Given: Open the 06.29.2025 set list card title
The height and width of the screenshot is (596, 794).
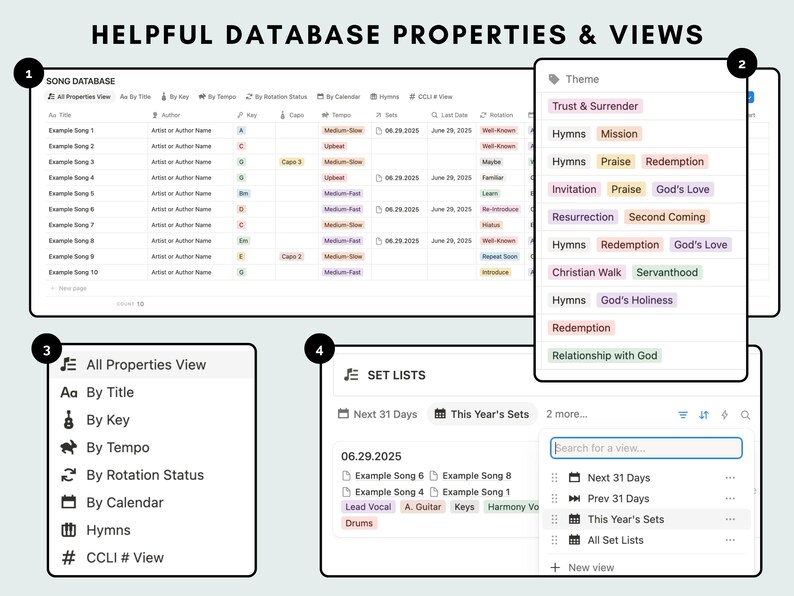Looking at the screenshot, I should (371, 456).
